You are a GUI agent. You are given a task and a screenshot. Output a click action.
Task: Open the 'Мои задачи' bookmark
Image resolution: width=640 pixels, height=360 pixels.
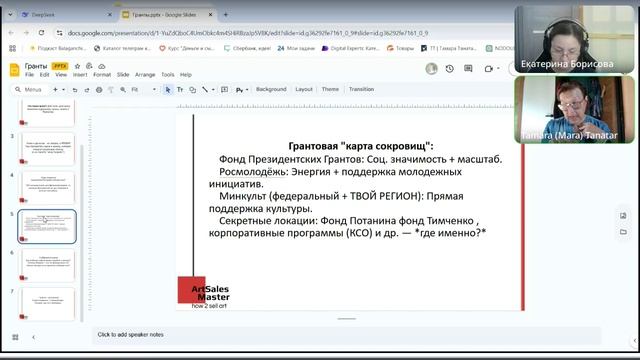point(296,48)
